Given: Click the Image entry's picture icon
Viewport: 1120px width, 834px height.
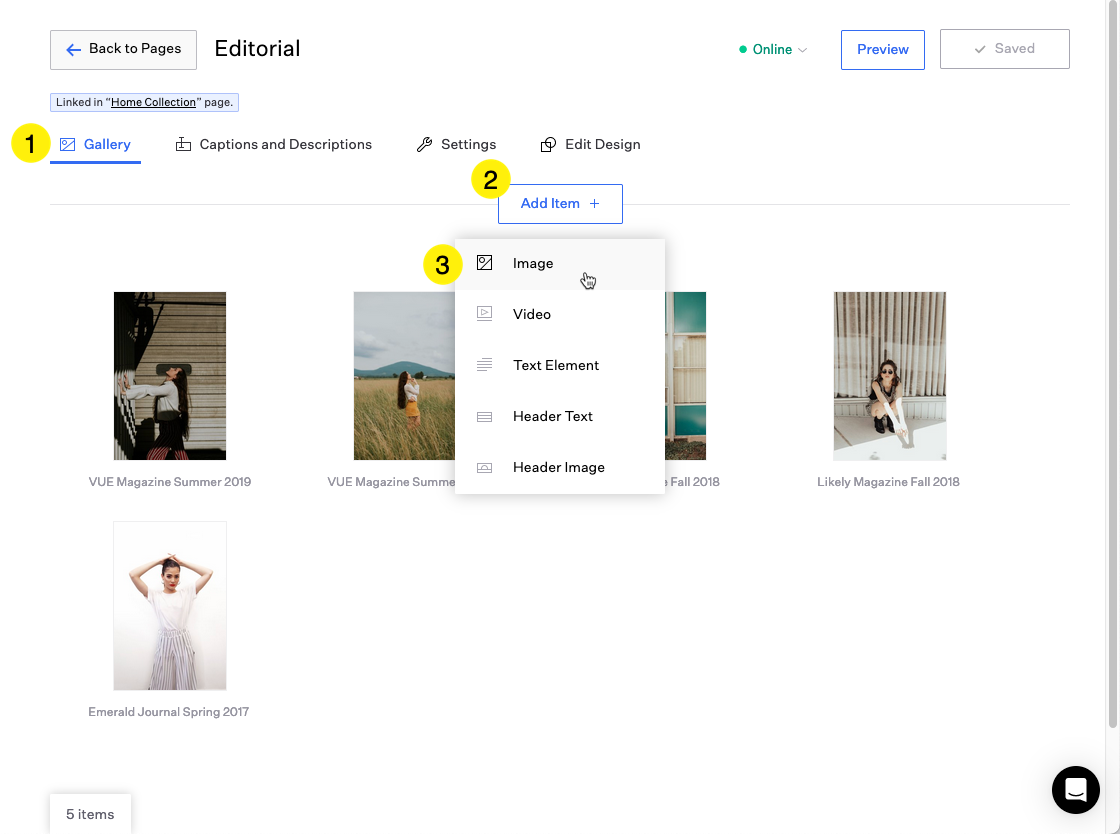Looking at the screenshot, I should click(484, 263).
